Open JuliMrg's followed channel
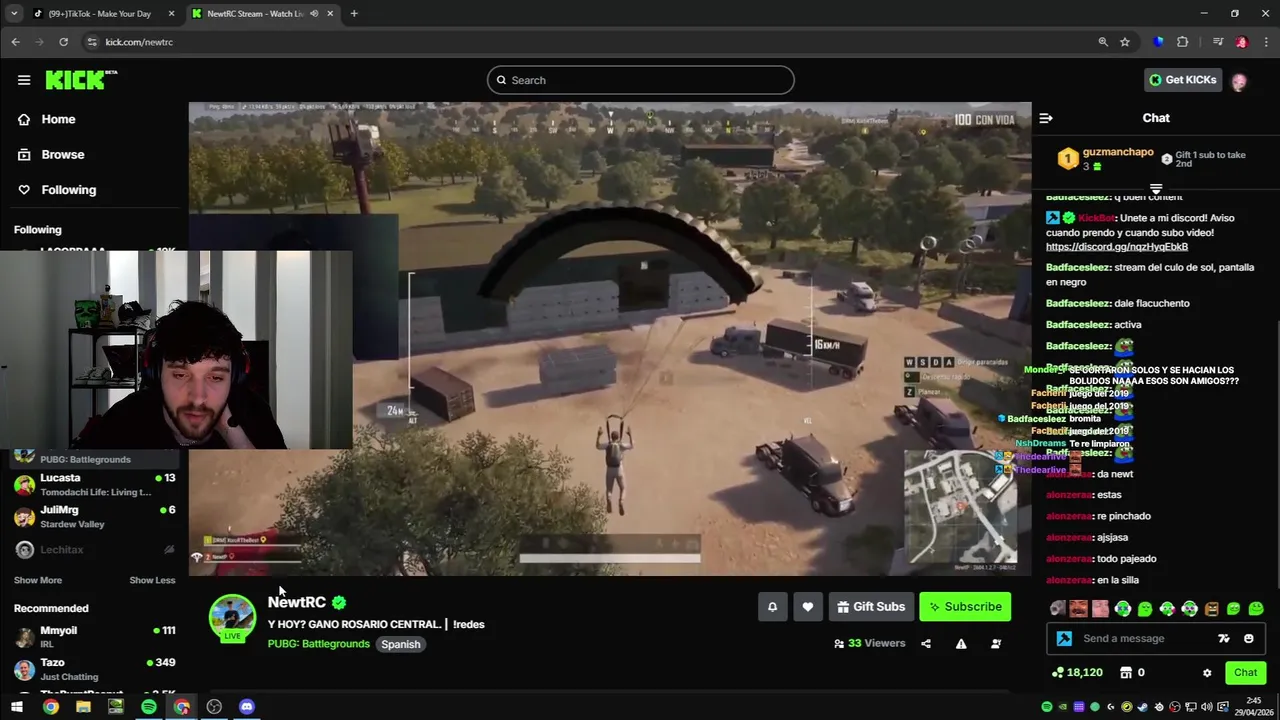1280x720 pixels. pos(95,516)
